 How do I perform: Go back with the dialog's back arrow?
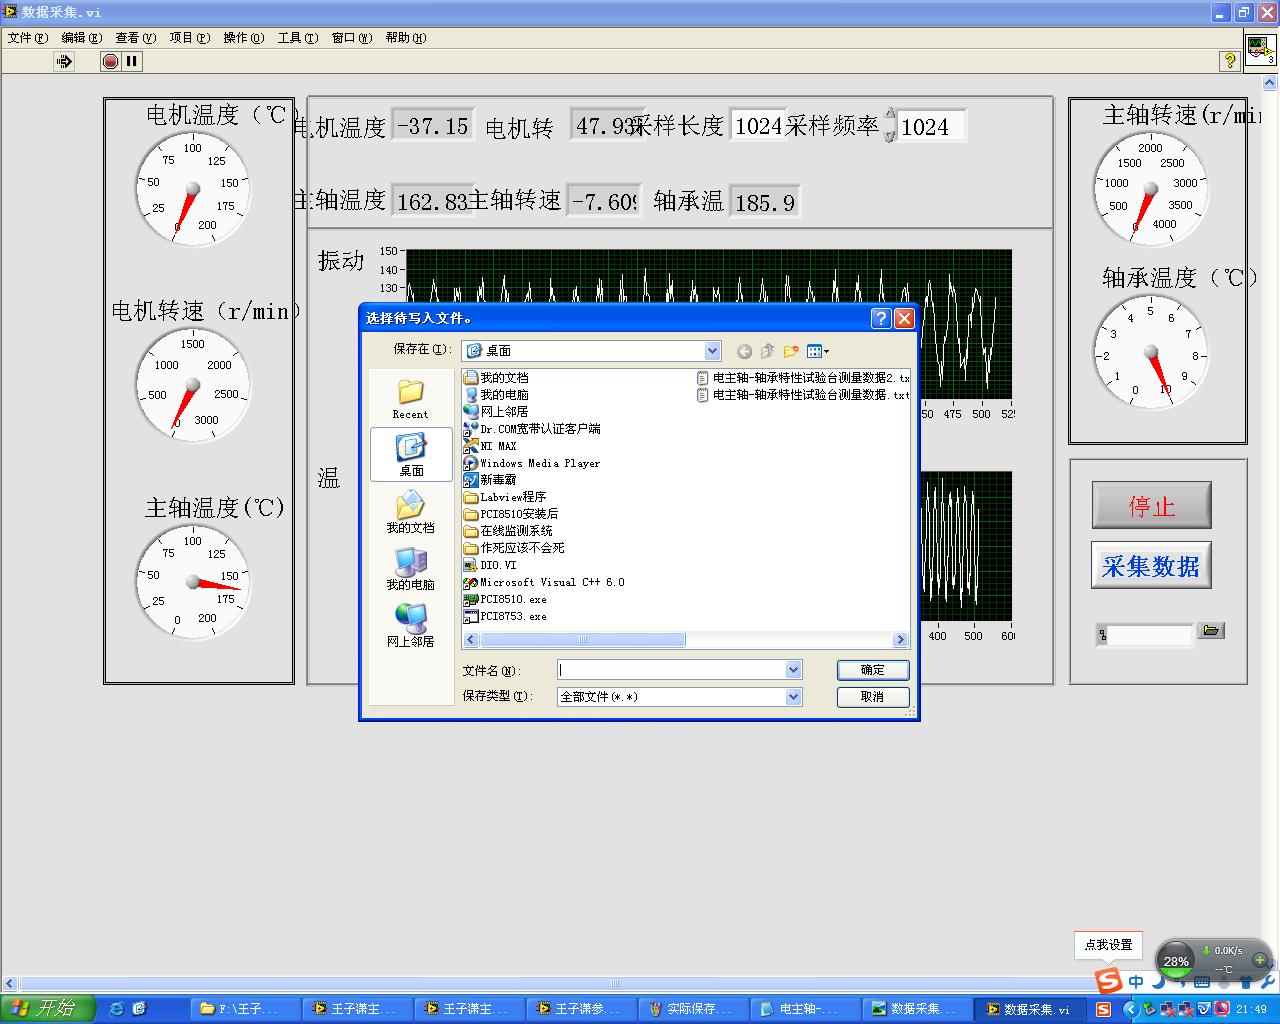(744, 351)
